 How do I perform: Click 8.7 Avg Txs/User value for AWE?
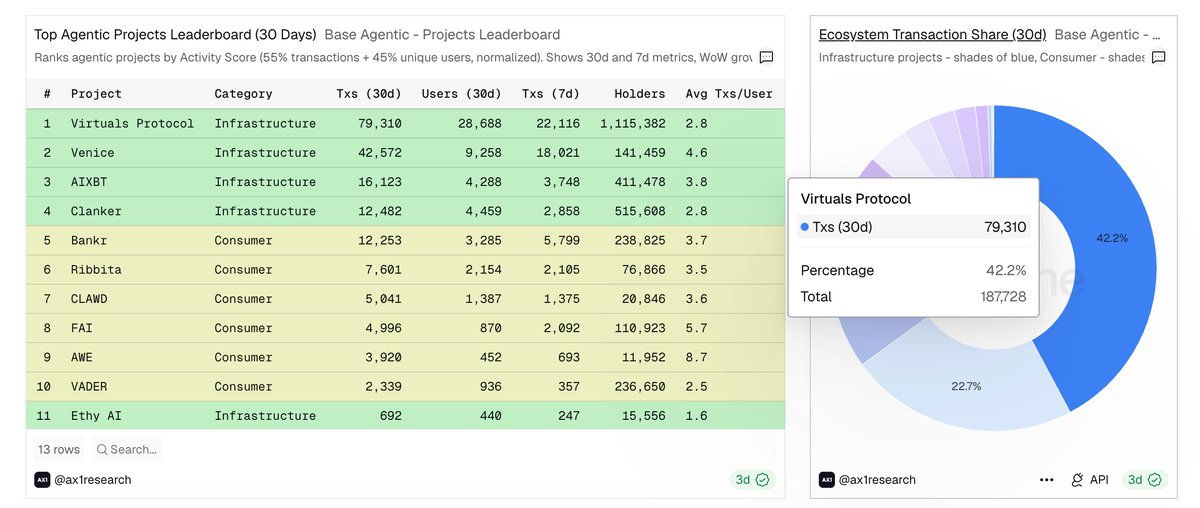coord(697,357)
